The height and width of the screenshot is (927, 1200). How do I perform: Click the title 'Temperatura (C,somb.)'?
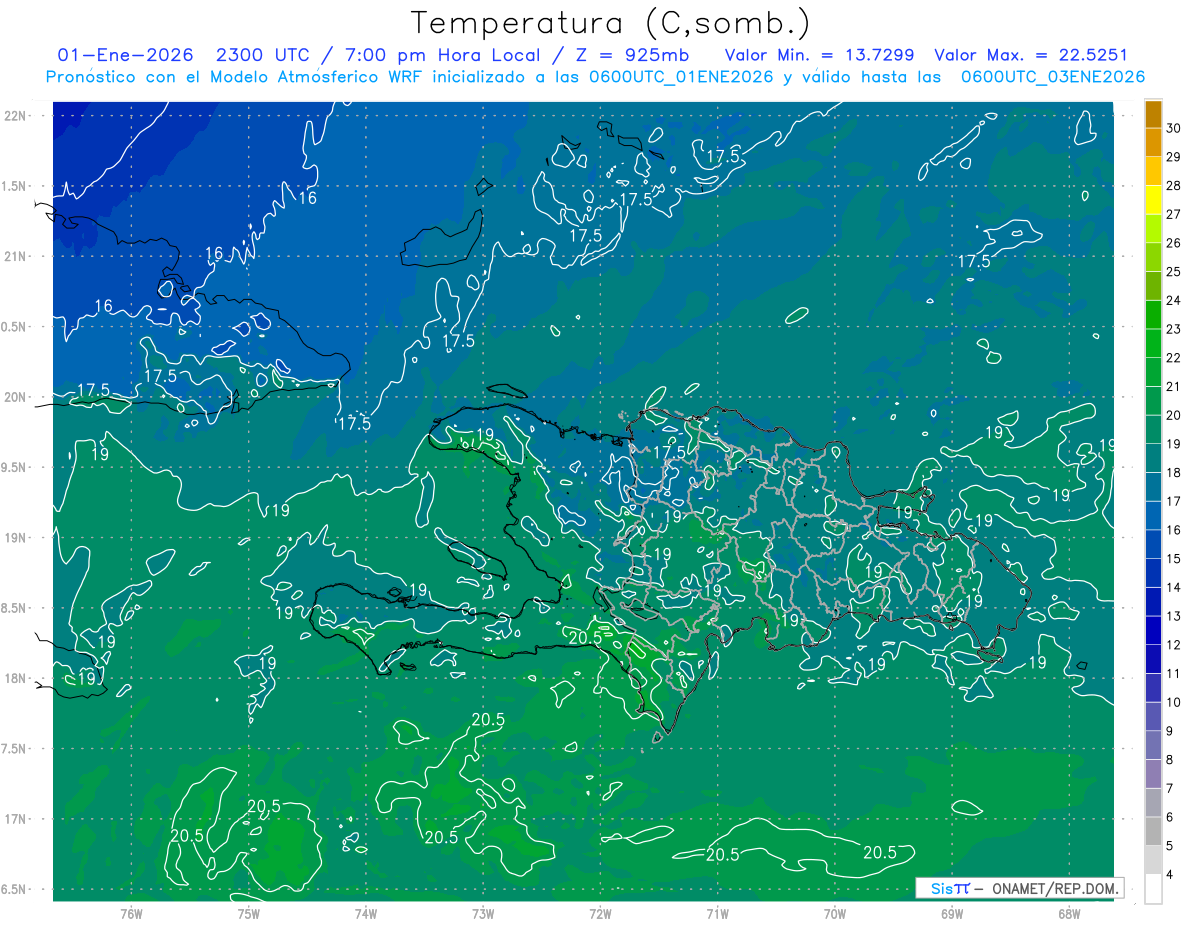pos(609,23)
